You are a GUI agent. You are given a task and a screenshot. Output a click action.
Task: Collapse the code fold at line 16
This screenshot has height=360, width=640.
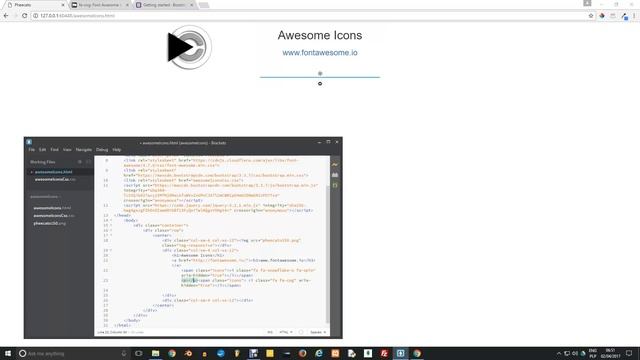[x=111, y=231]
